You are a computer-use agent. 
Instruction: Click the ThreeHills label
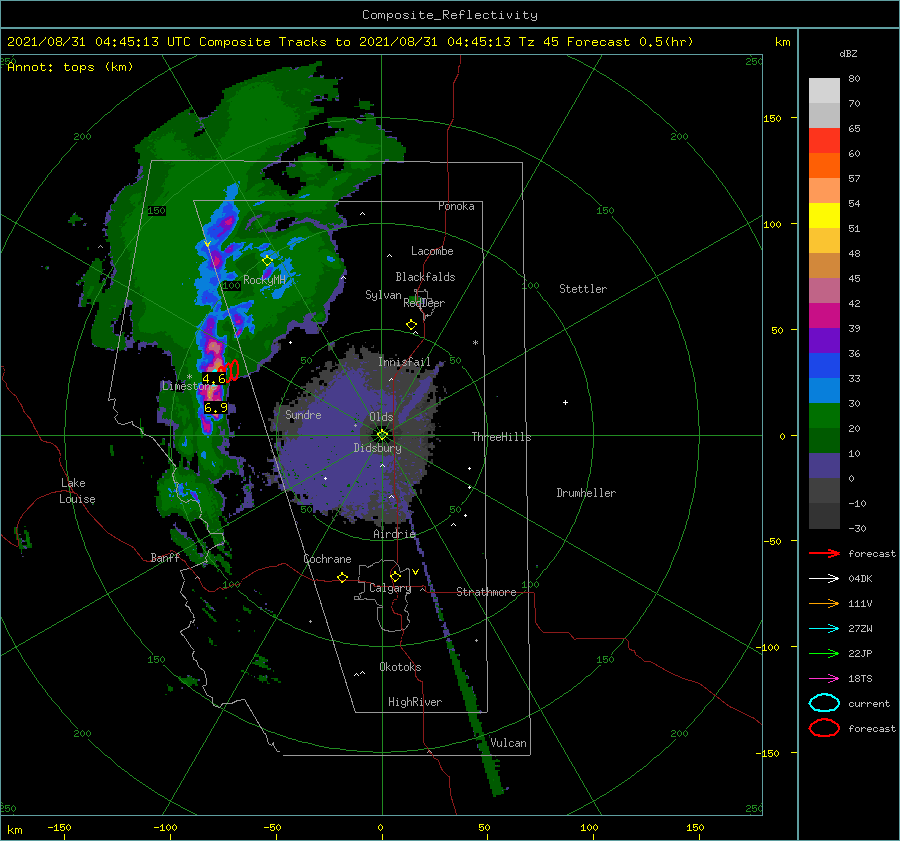pyautogui.click(x=502, y=437)
